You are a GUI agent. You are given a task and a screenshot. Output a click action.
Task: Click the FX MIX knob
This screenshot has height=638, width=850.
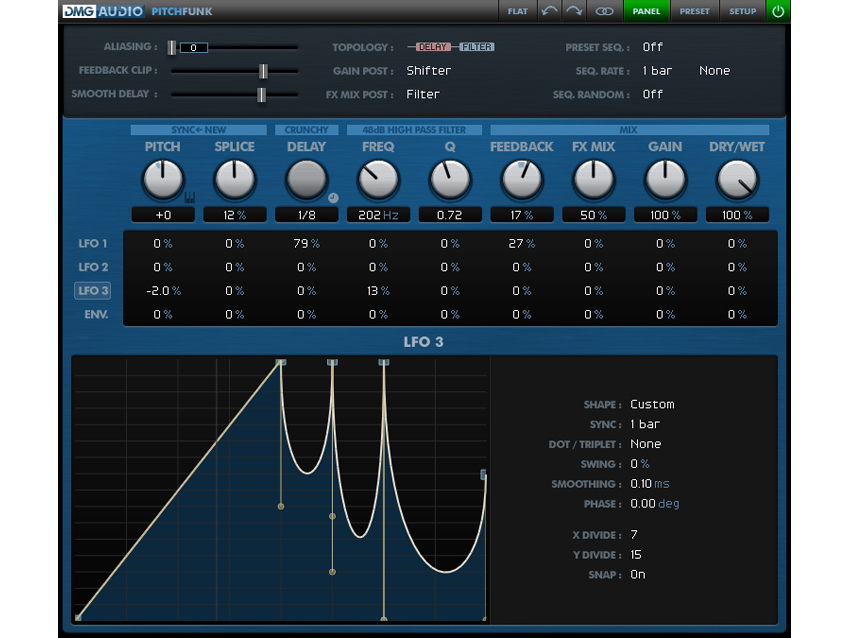[593, 179]
